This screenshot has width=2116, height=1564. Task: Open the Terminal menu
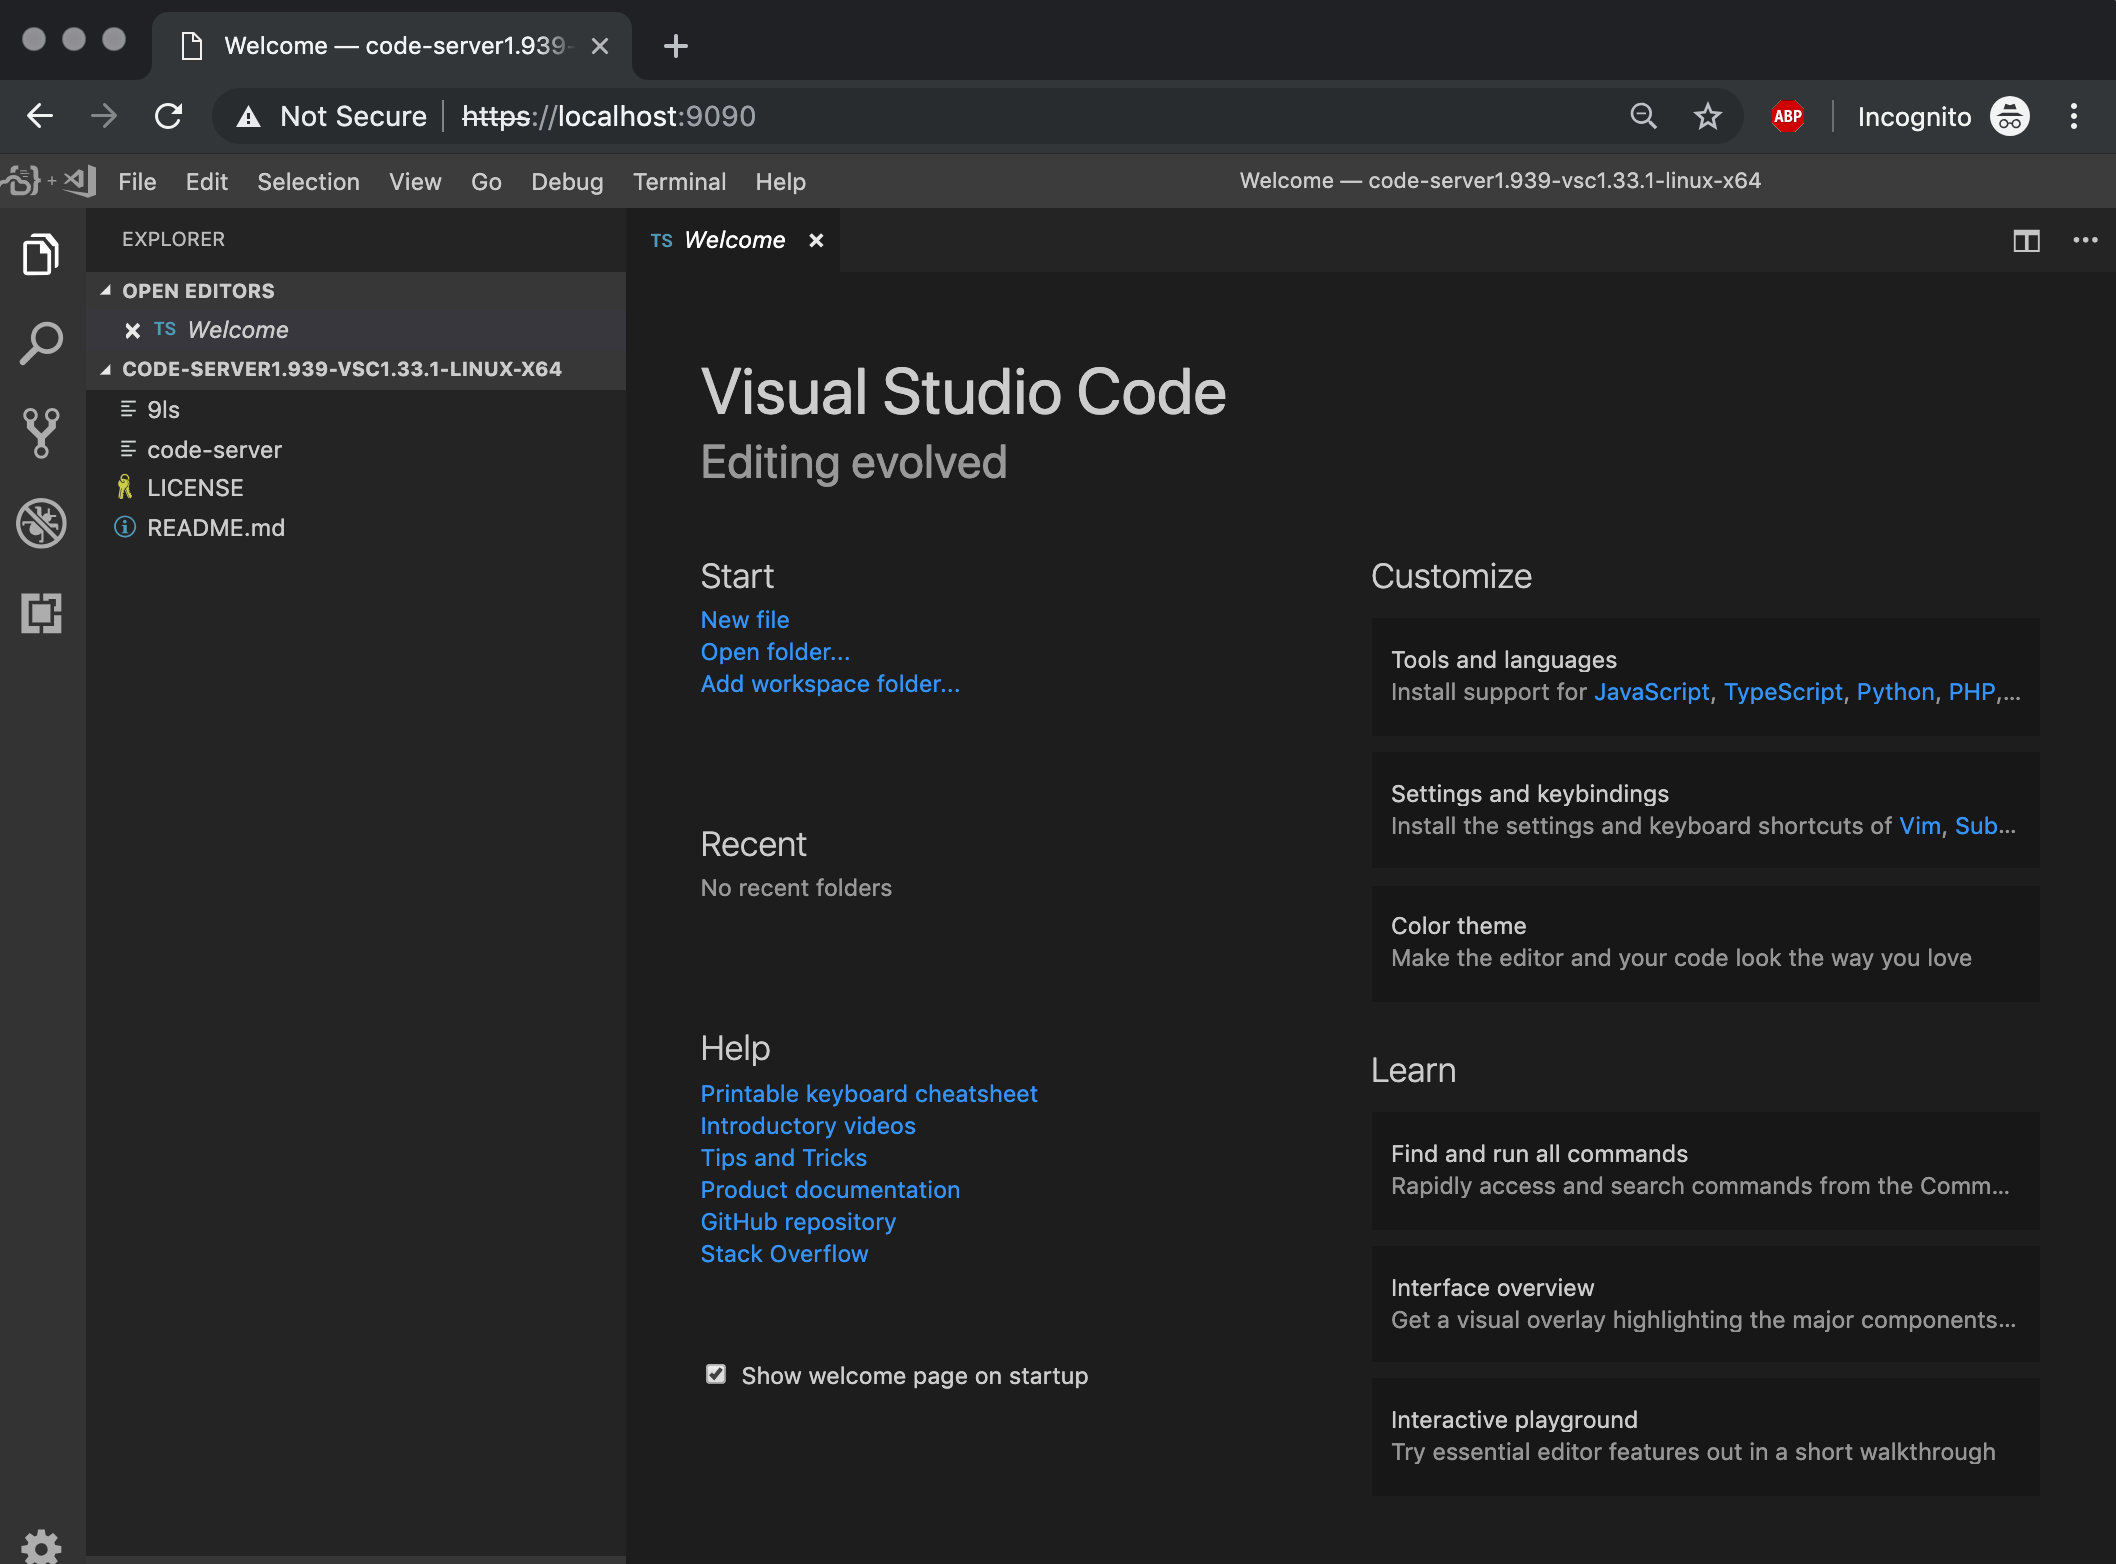(x=678, y=181)
